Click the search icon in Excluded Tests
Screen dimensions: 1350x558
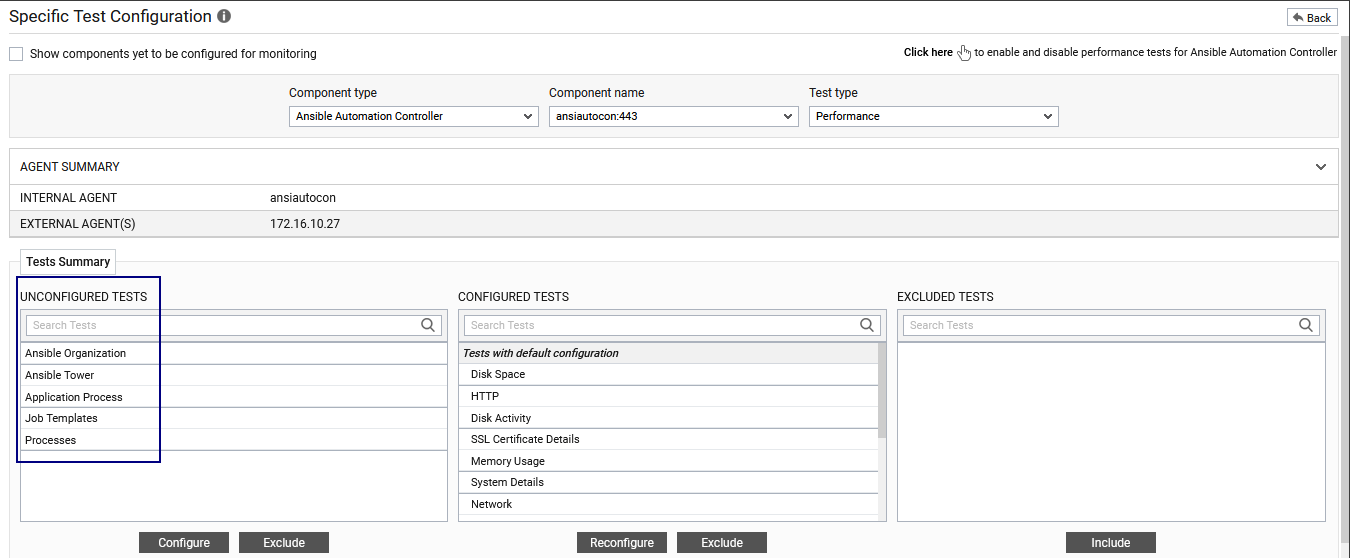pyautogui.click(x=1306, y=325)
